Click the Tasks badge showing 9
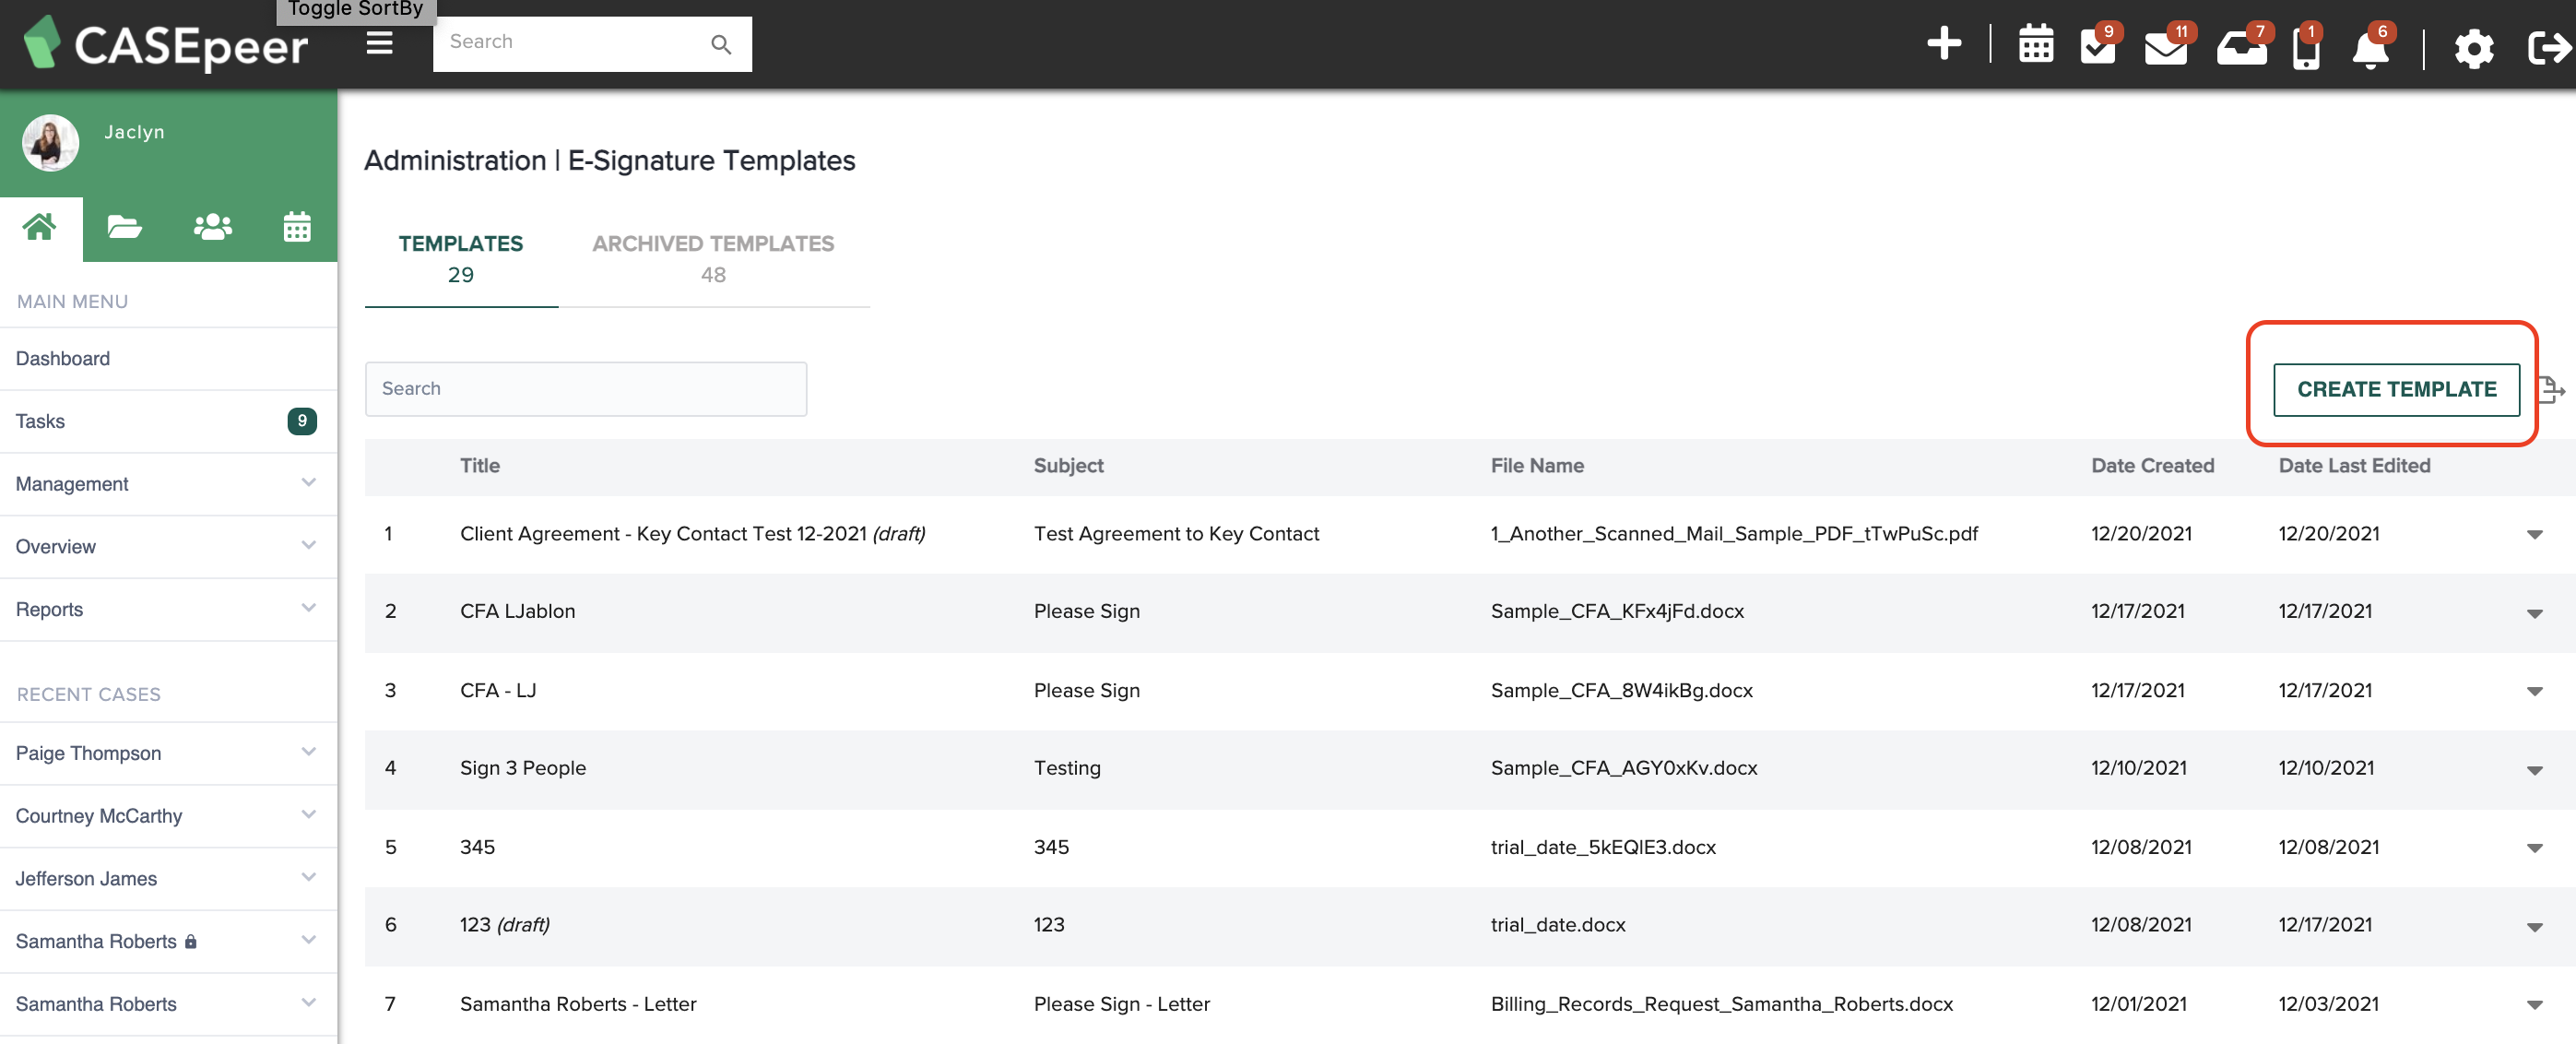This screenshot has height=1044, width=2576. pyautogui.click(x=302, y=421)
